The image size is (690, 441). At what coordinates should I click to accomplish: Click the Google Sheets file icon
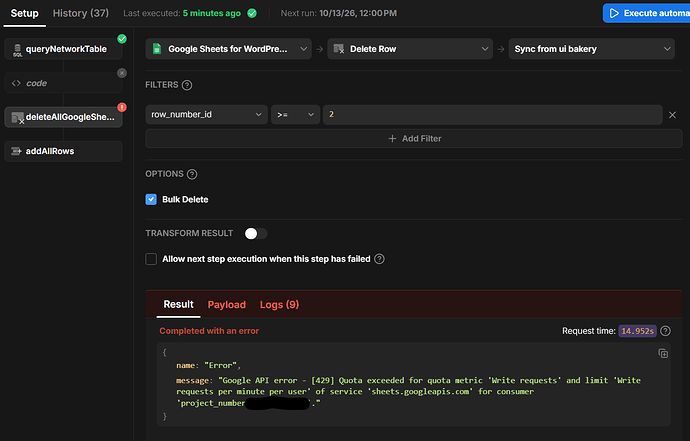(157, 49)
